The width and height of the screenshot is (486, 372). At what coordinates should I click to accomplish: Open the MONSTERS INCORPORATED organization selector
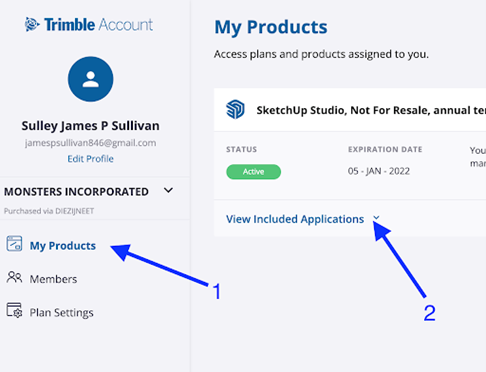[76, 192]
